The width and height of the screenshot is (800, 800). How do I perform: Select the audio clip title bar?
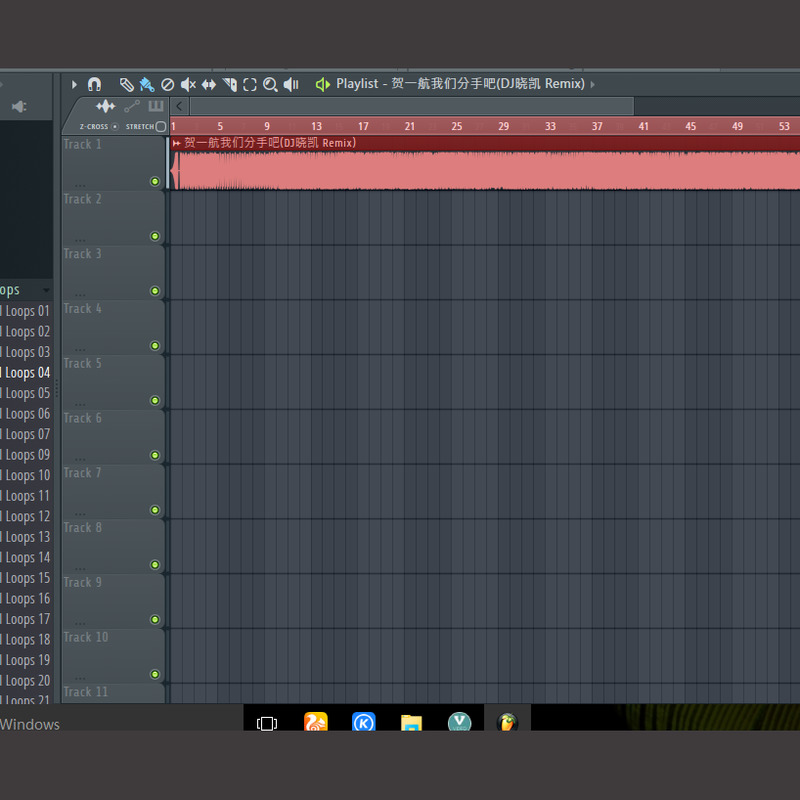tap(485, 143)
